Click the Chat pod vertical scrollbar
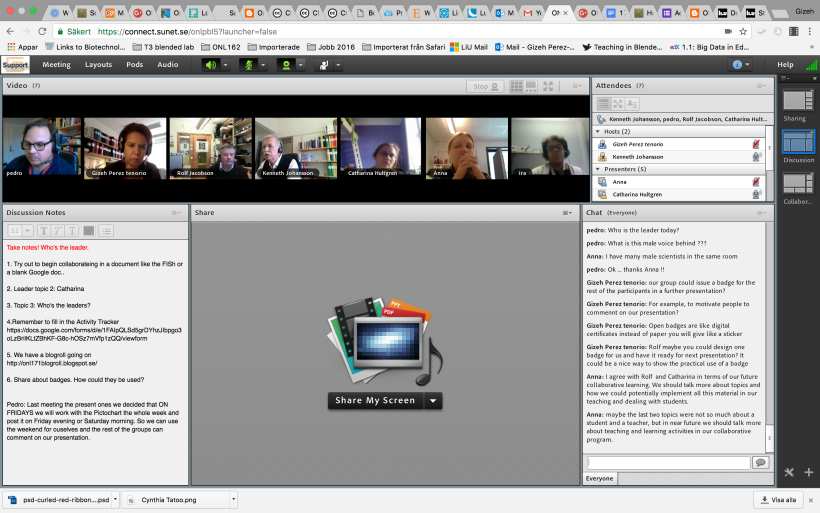Viewport: 820px width, 513px height. (769, 337)
